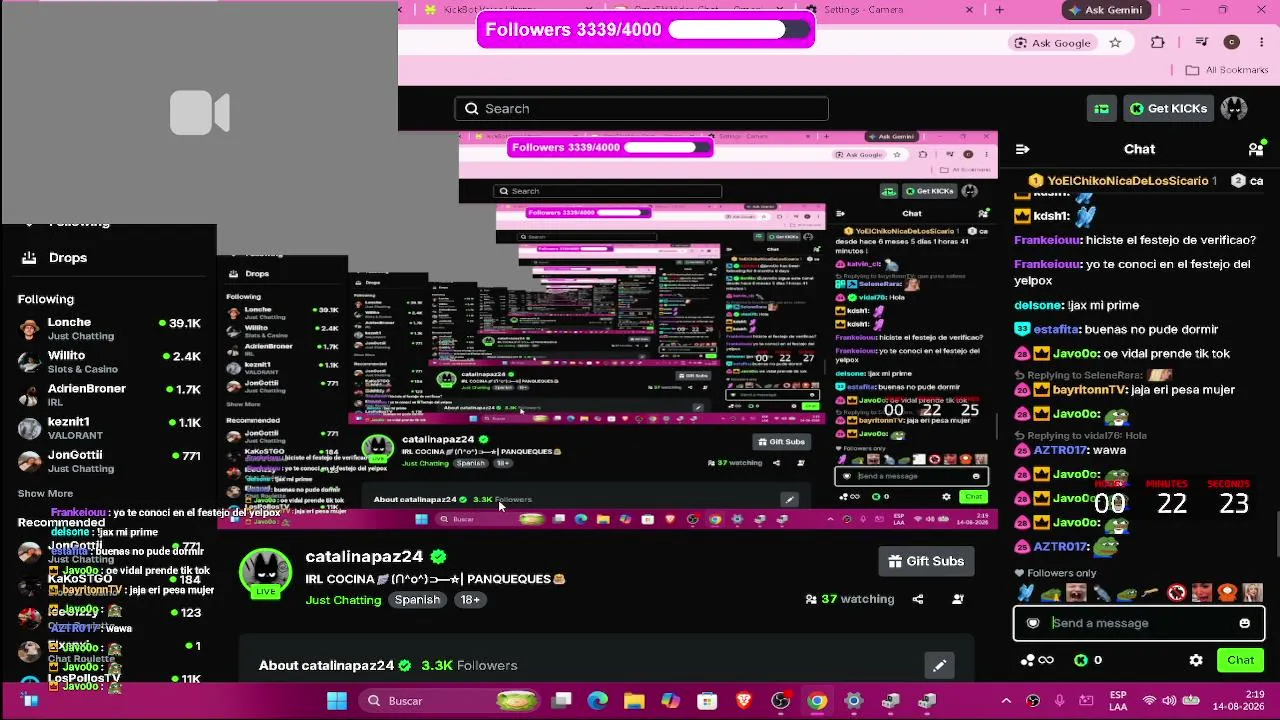The height and width of the screenshot is (720, 1280).
Task: Switch to Chrome on the taskbar
Action: point(817,701)
